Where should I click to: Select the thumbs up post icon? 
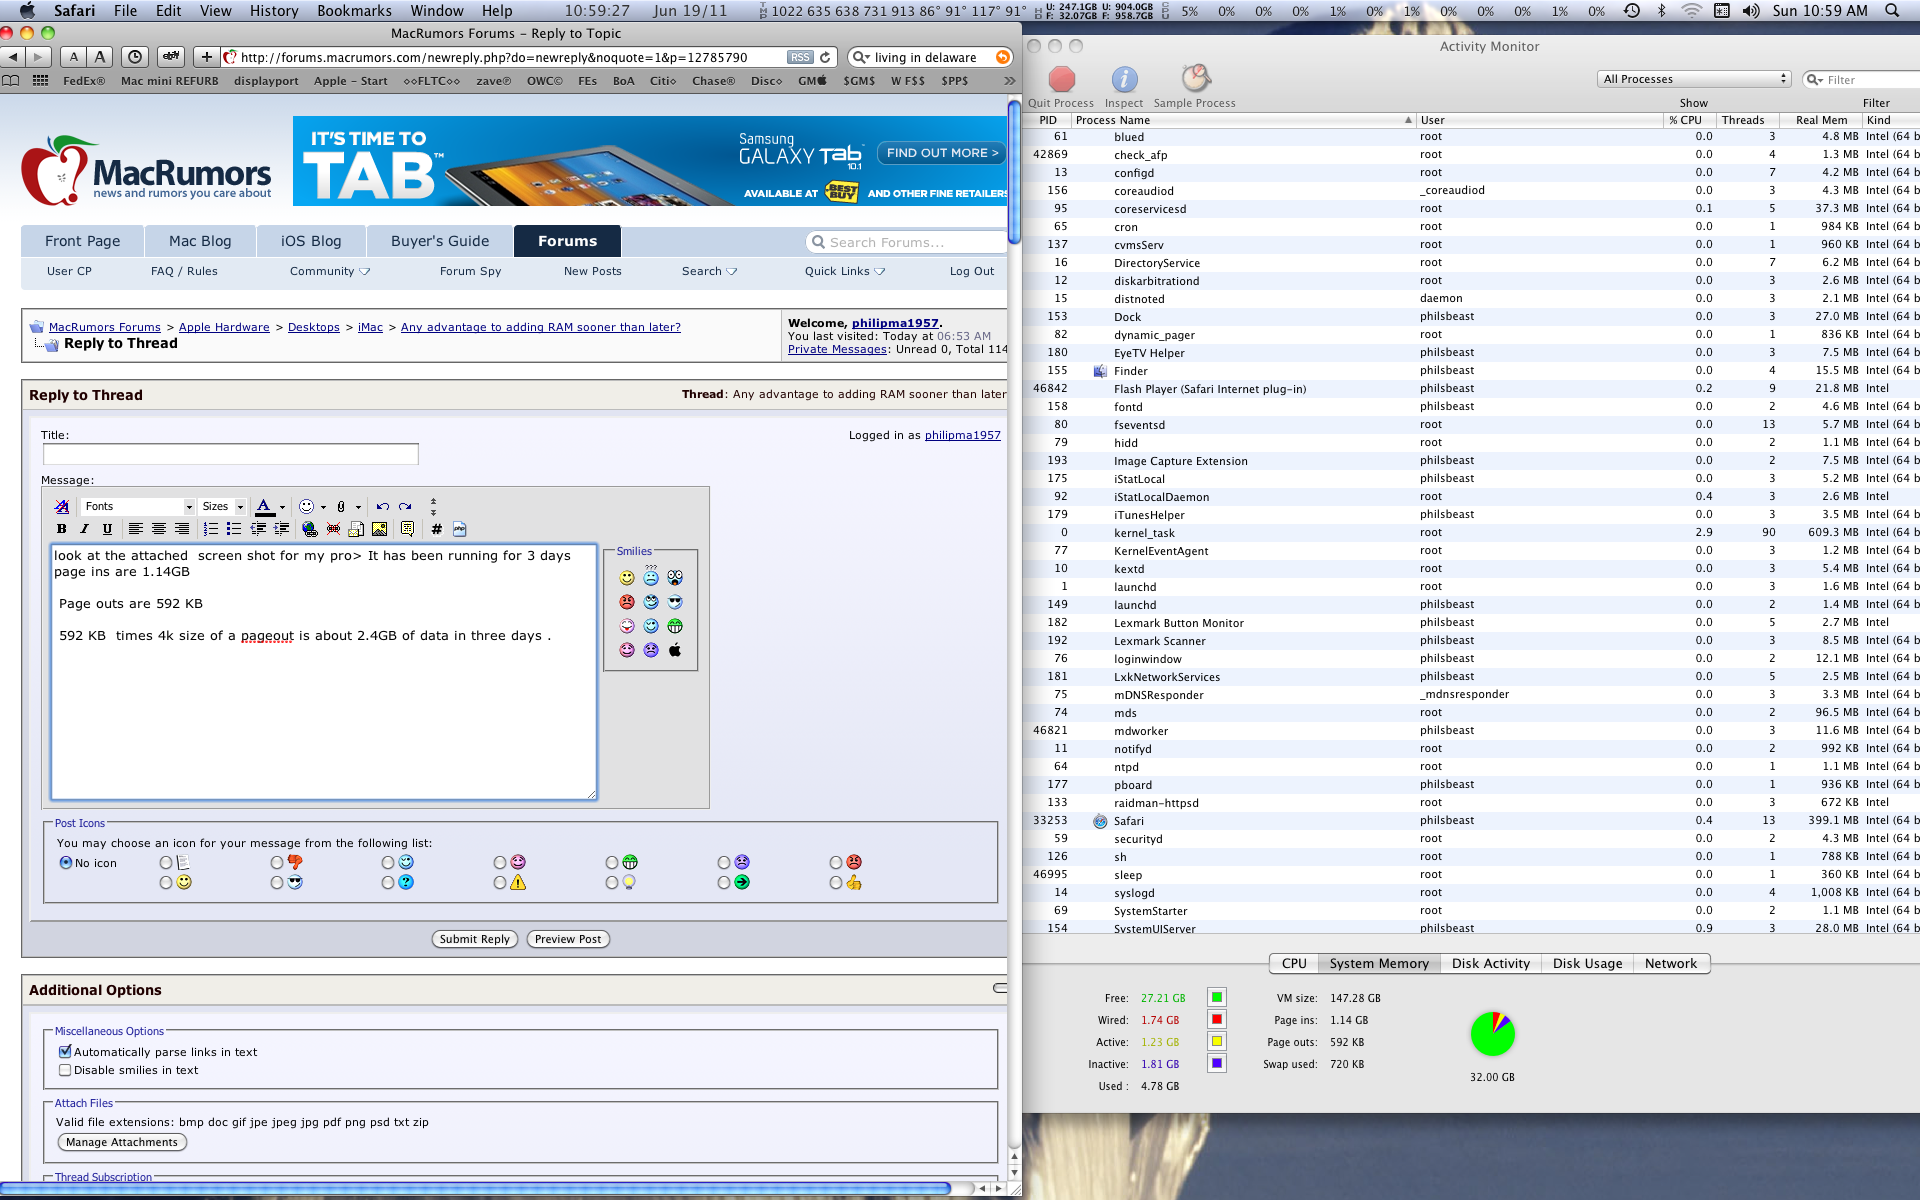[835, 883]
